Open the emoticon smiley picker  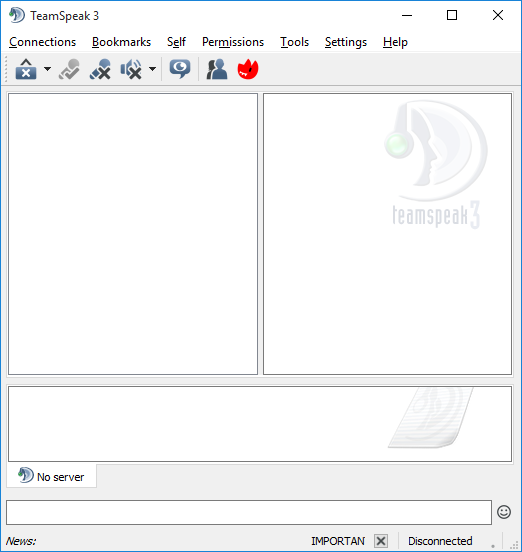(x=504, y=512)
